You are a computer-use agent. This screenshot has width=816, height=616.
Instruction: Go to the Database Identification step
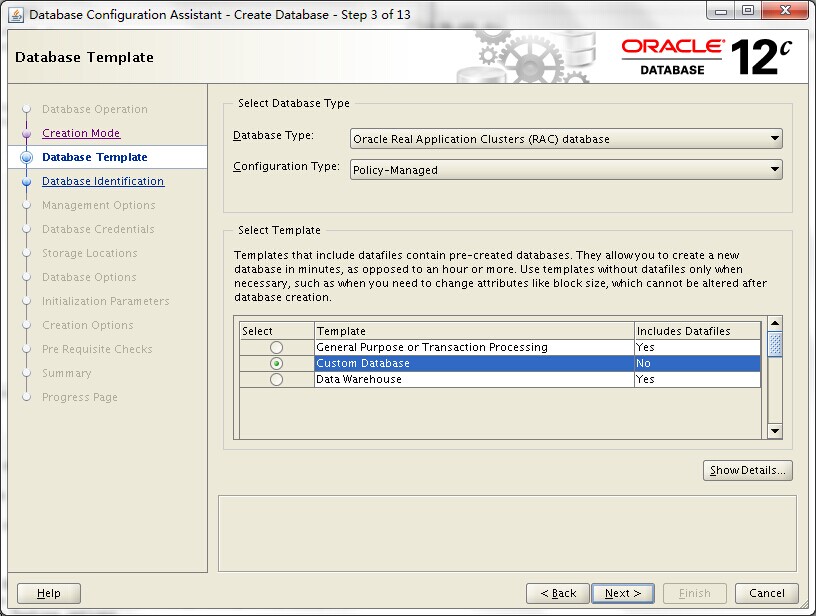pos(103,181)
